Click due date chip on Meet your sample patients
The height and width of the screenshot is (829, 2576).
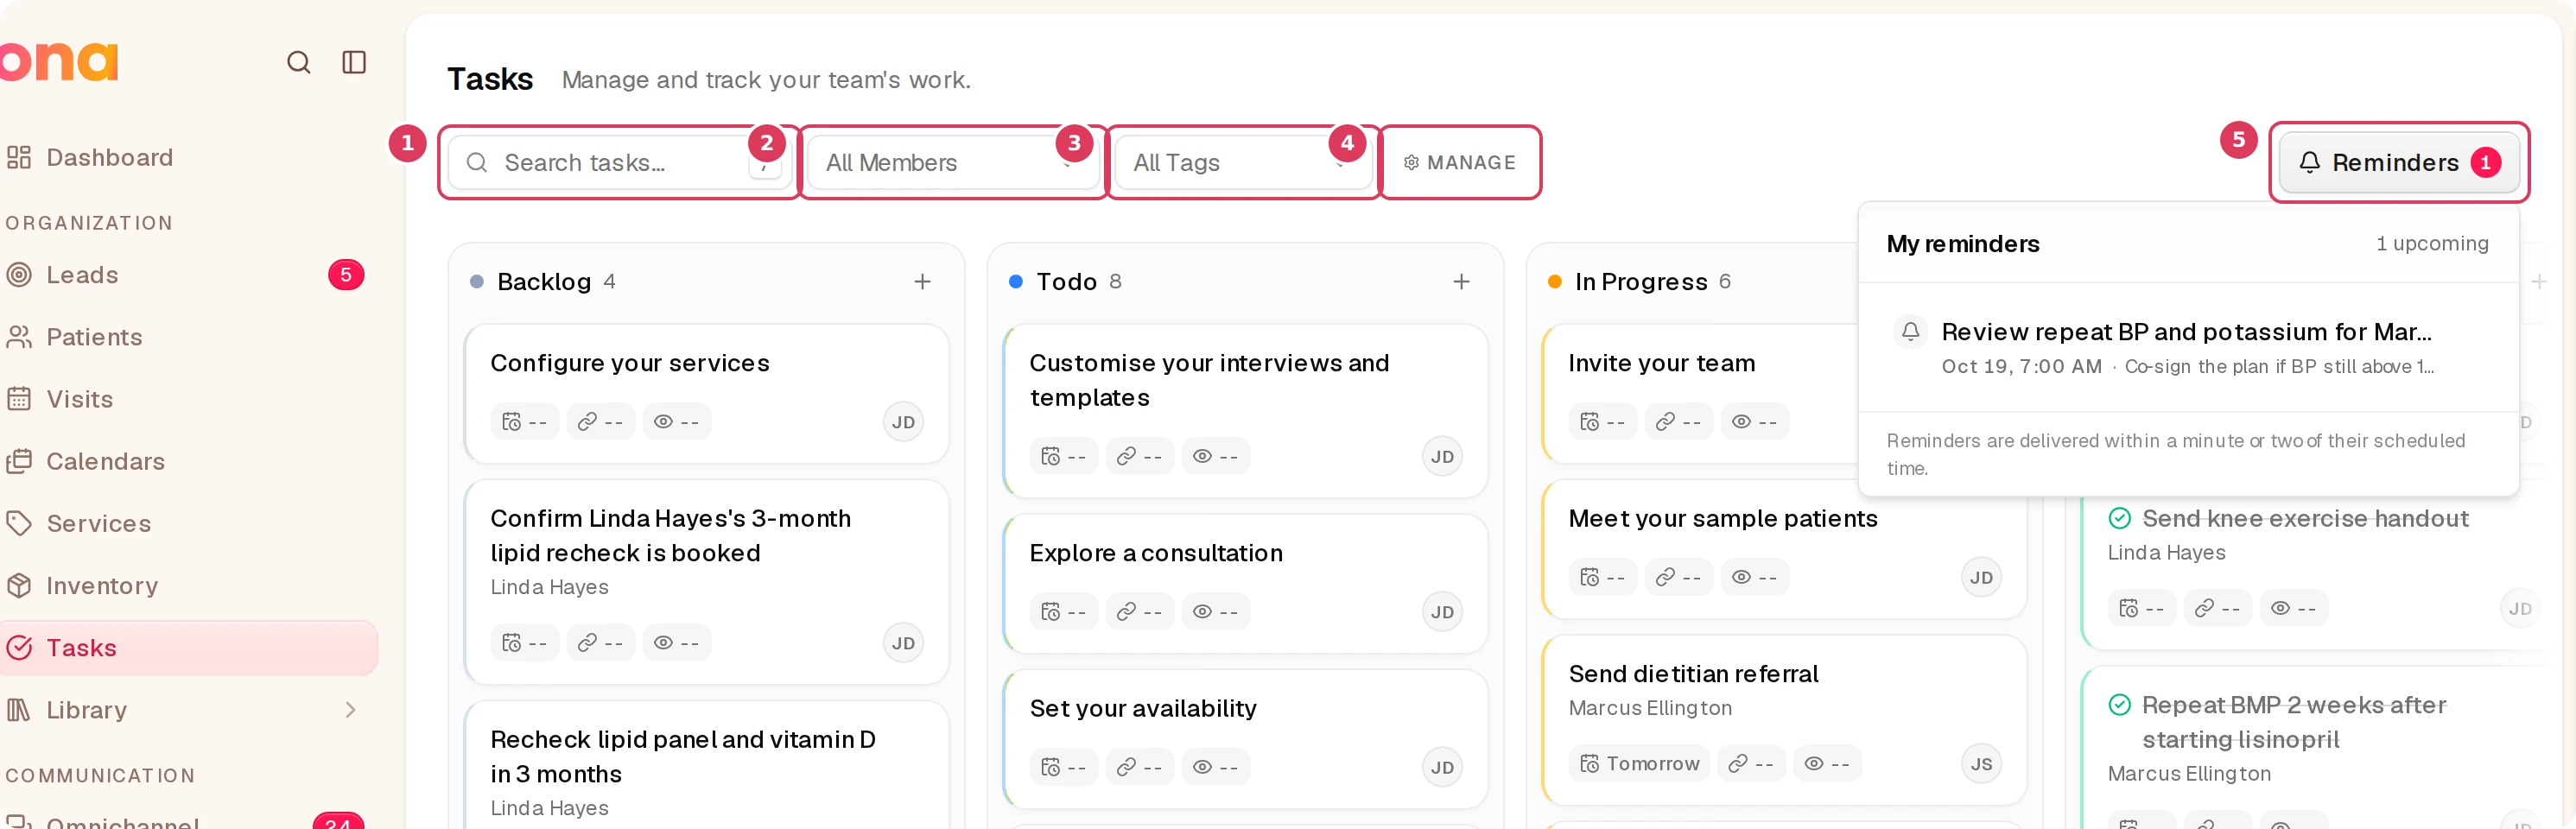point(1602,577)
